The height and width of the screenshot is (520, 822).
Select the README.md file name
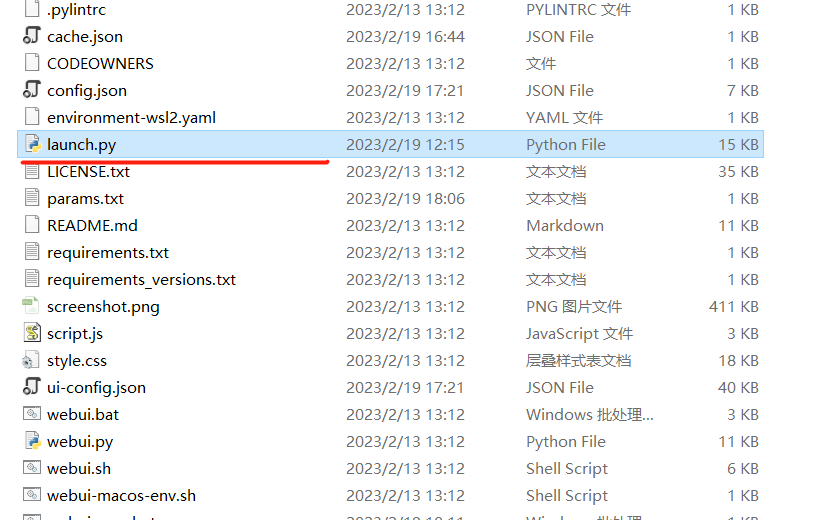(92, 225)
